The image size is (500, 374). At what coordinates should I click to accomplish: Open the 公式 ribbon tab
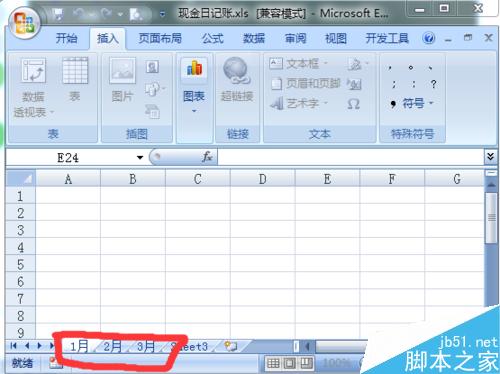coord(213,38)
